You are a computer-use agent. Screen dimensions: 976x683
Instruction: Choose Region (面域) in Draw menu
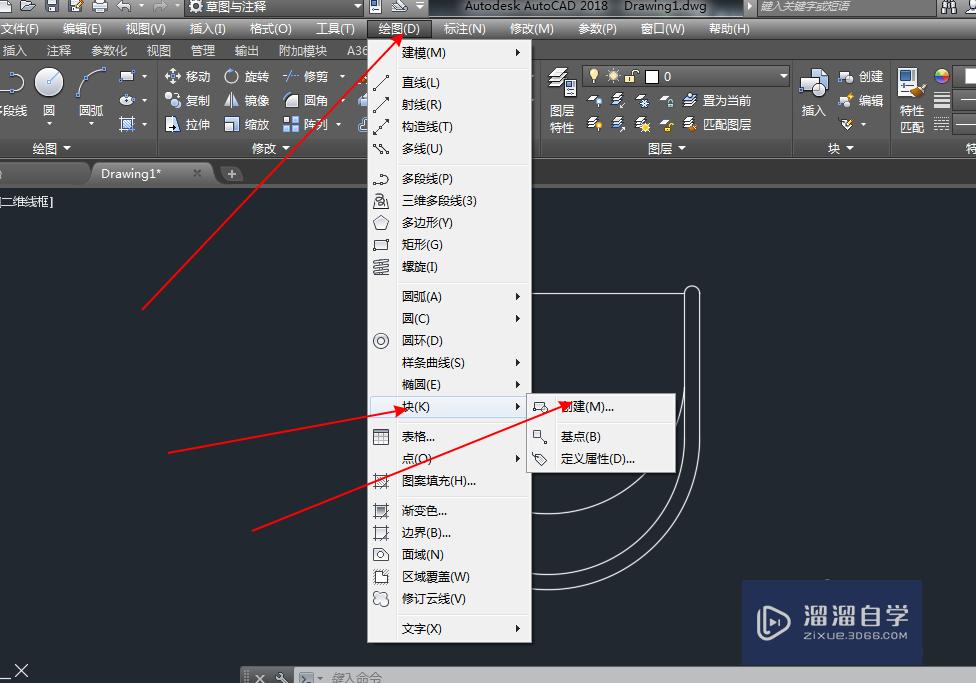click(449, 554)
